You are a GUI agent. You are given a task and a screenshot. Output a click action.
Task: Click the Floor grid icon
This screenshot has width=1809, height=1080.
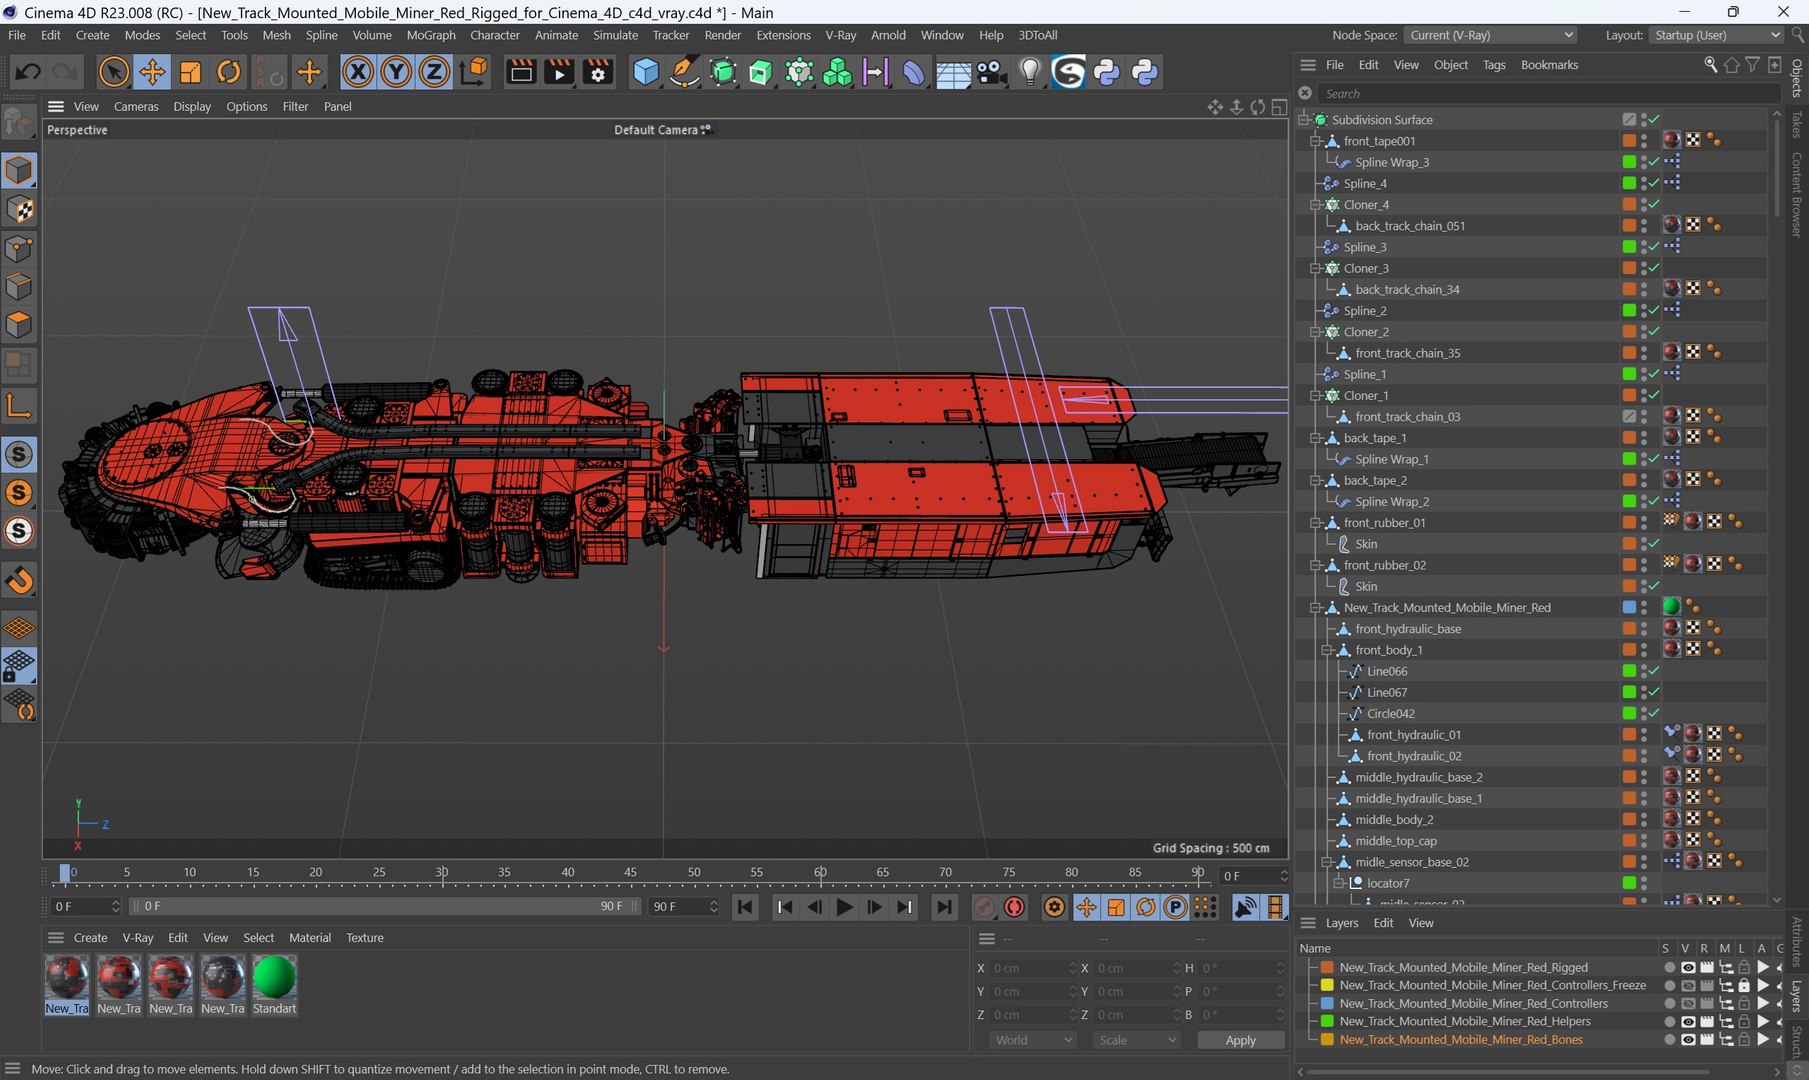pyautogui.click(x=952, y=73)
